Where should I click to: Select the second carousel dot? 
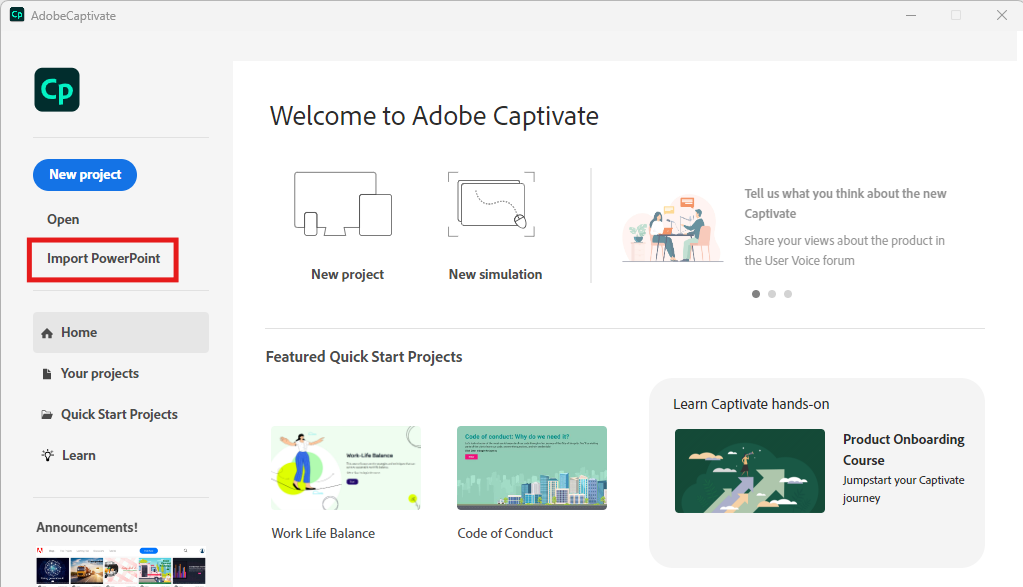coord(771,293)
